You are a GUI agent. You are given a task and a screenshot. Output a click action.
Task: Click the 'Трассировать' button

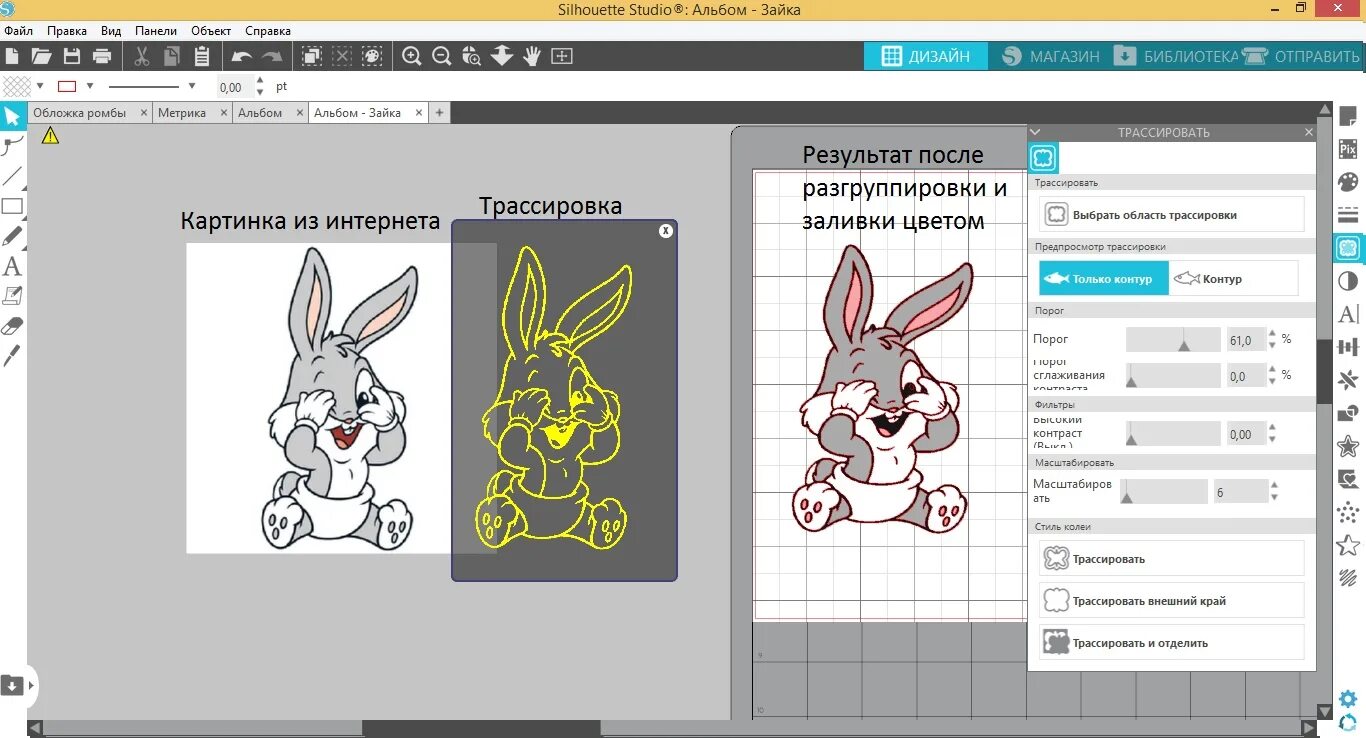(1171, 558)
